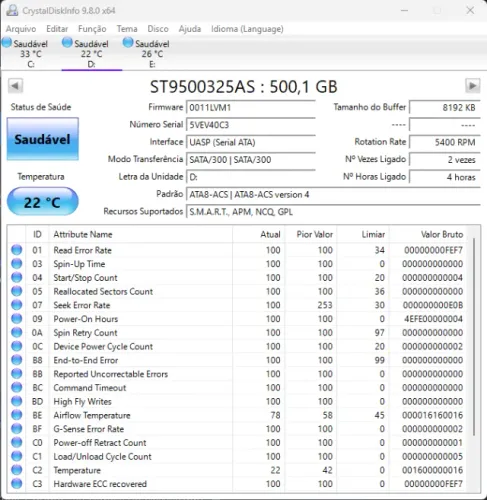
Task: Click the status orb for High Fly Writes
Action: tap(17, 401)
